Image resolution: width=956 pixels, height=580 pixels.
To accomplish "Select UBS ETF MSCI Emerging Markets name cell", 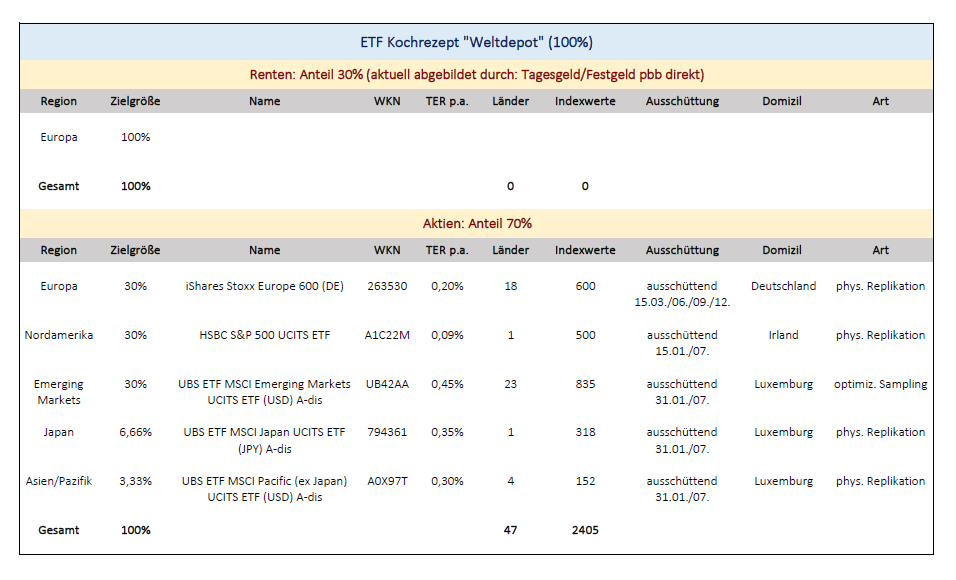I will coord(265,392).
